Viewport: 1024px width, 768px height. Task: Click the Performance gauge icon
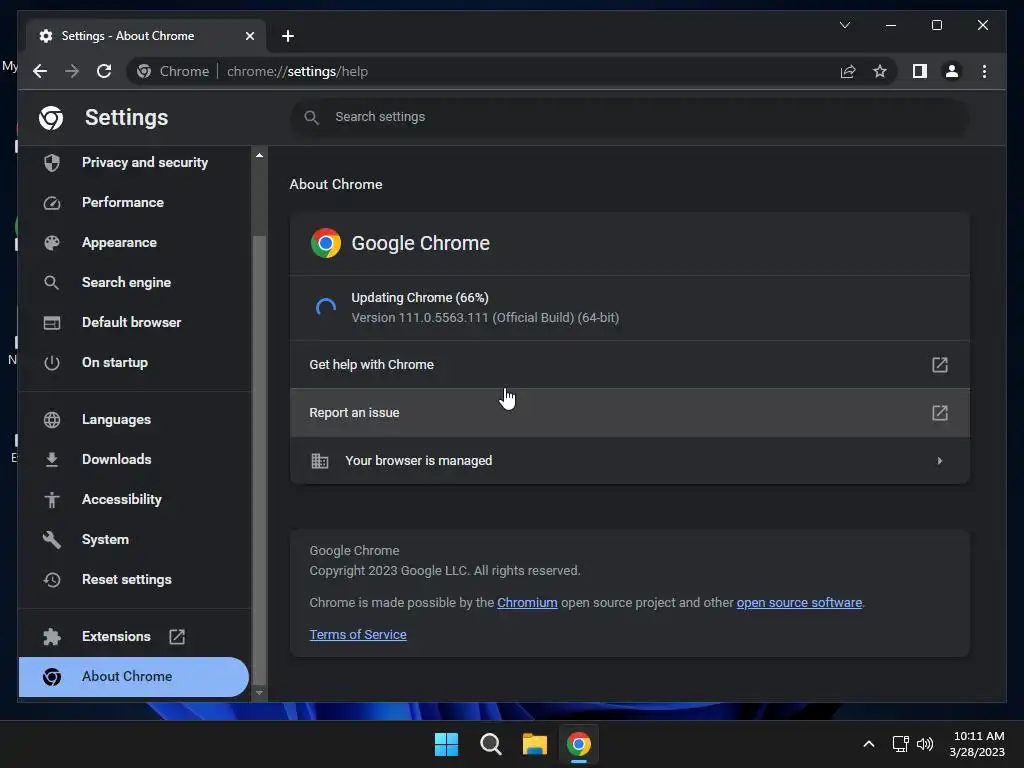click(52, 203)
